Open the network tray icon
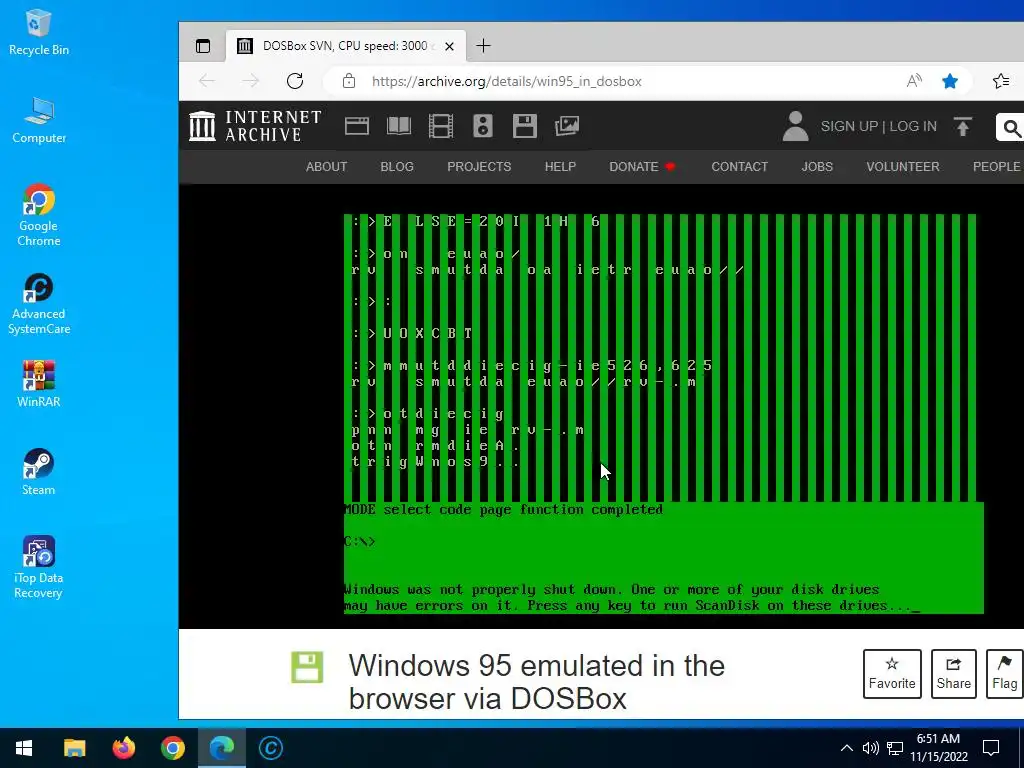The image size is (1024, 768). 895,748
